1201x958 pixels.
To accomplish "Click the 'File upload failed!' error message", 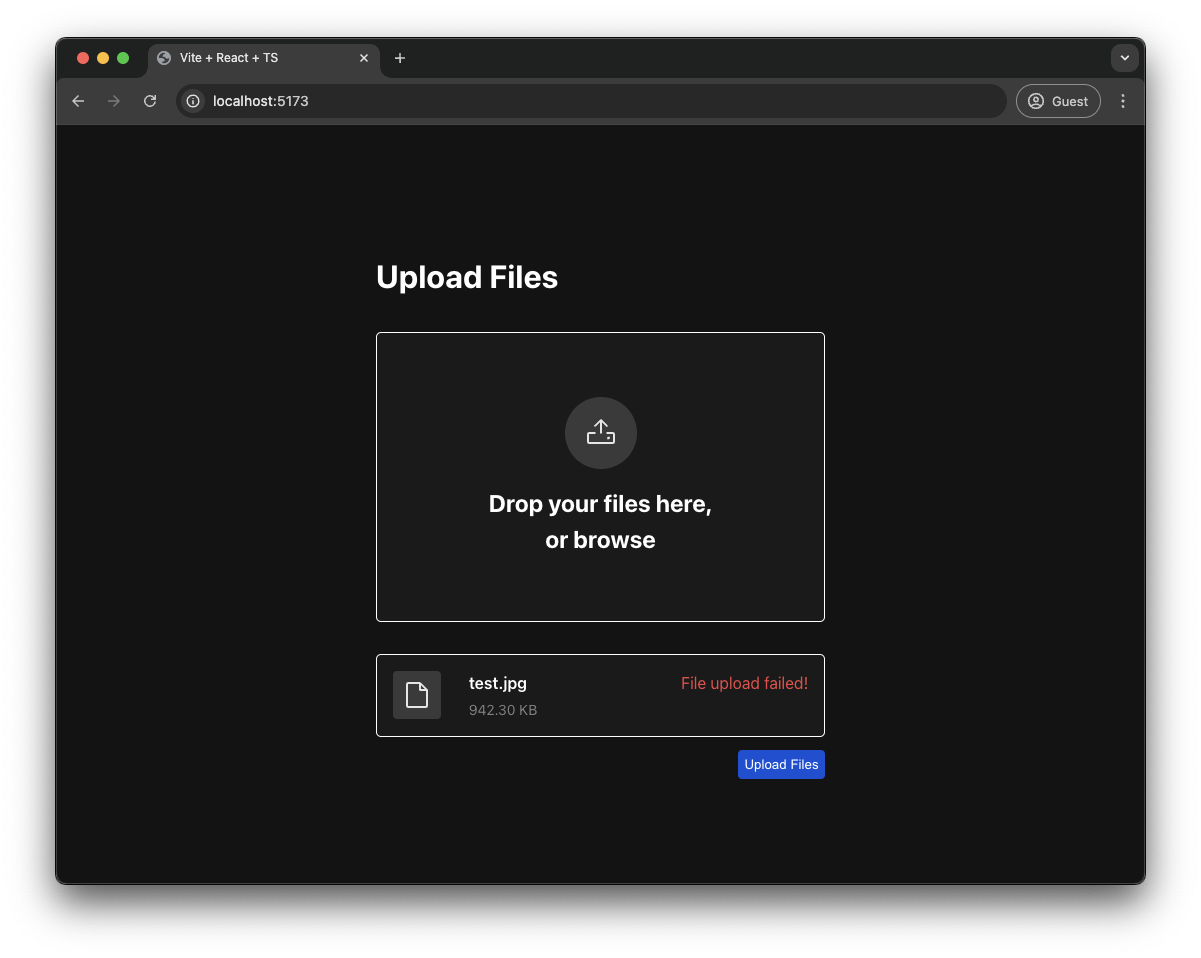I will coord(744,684).
